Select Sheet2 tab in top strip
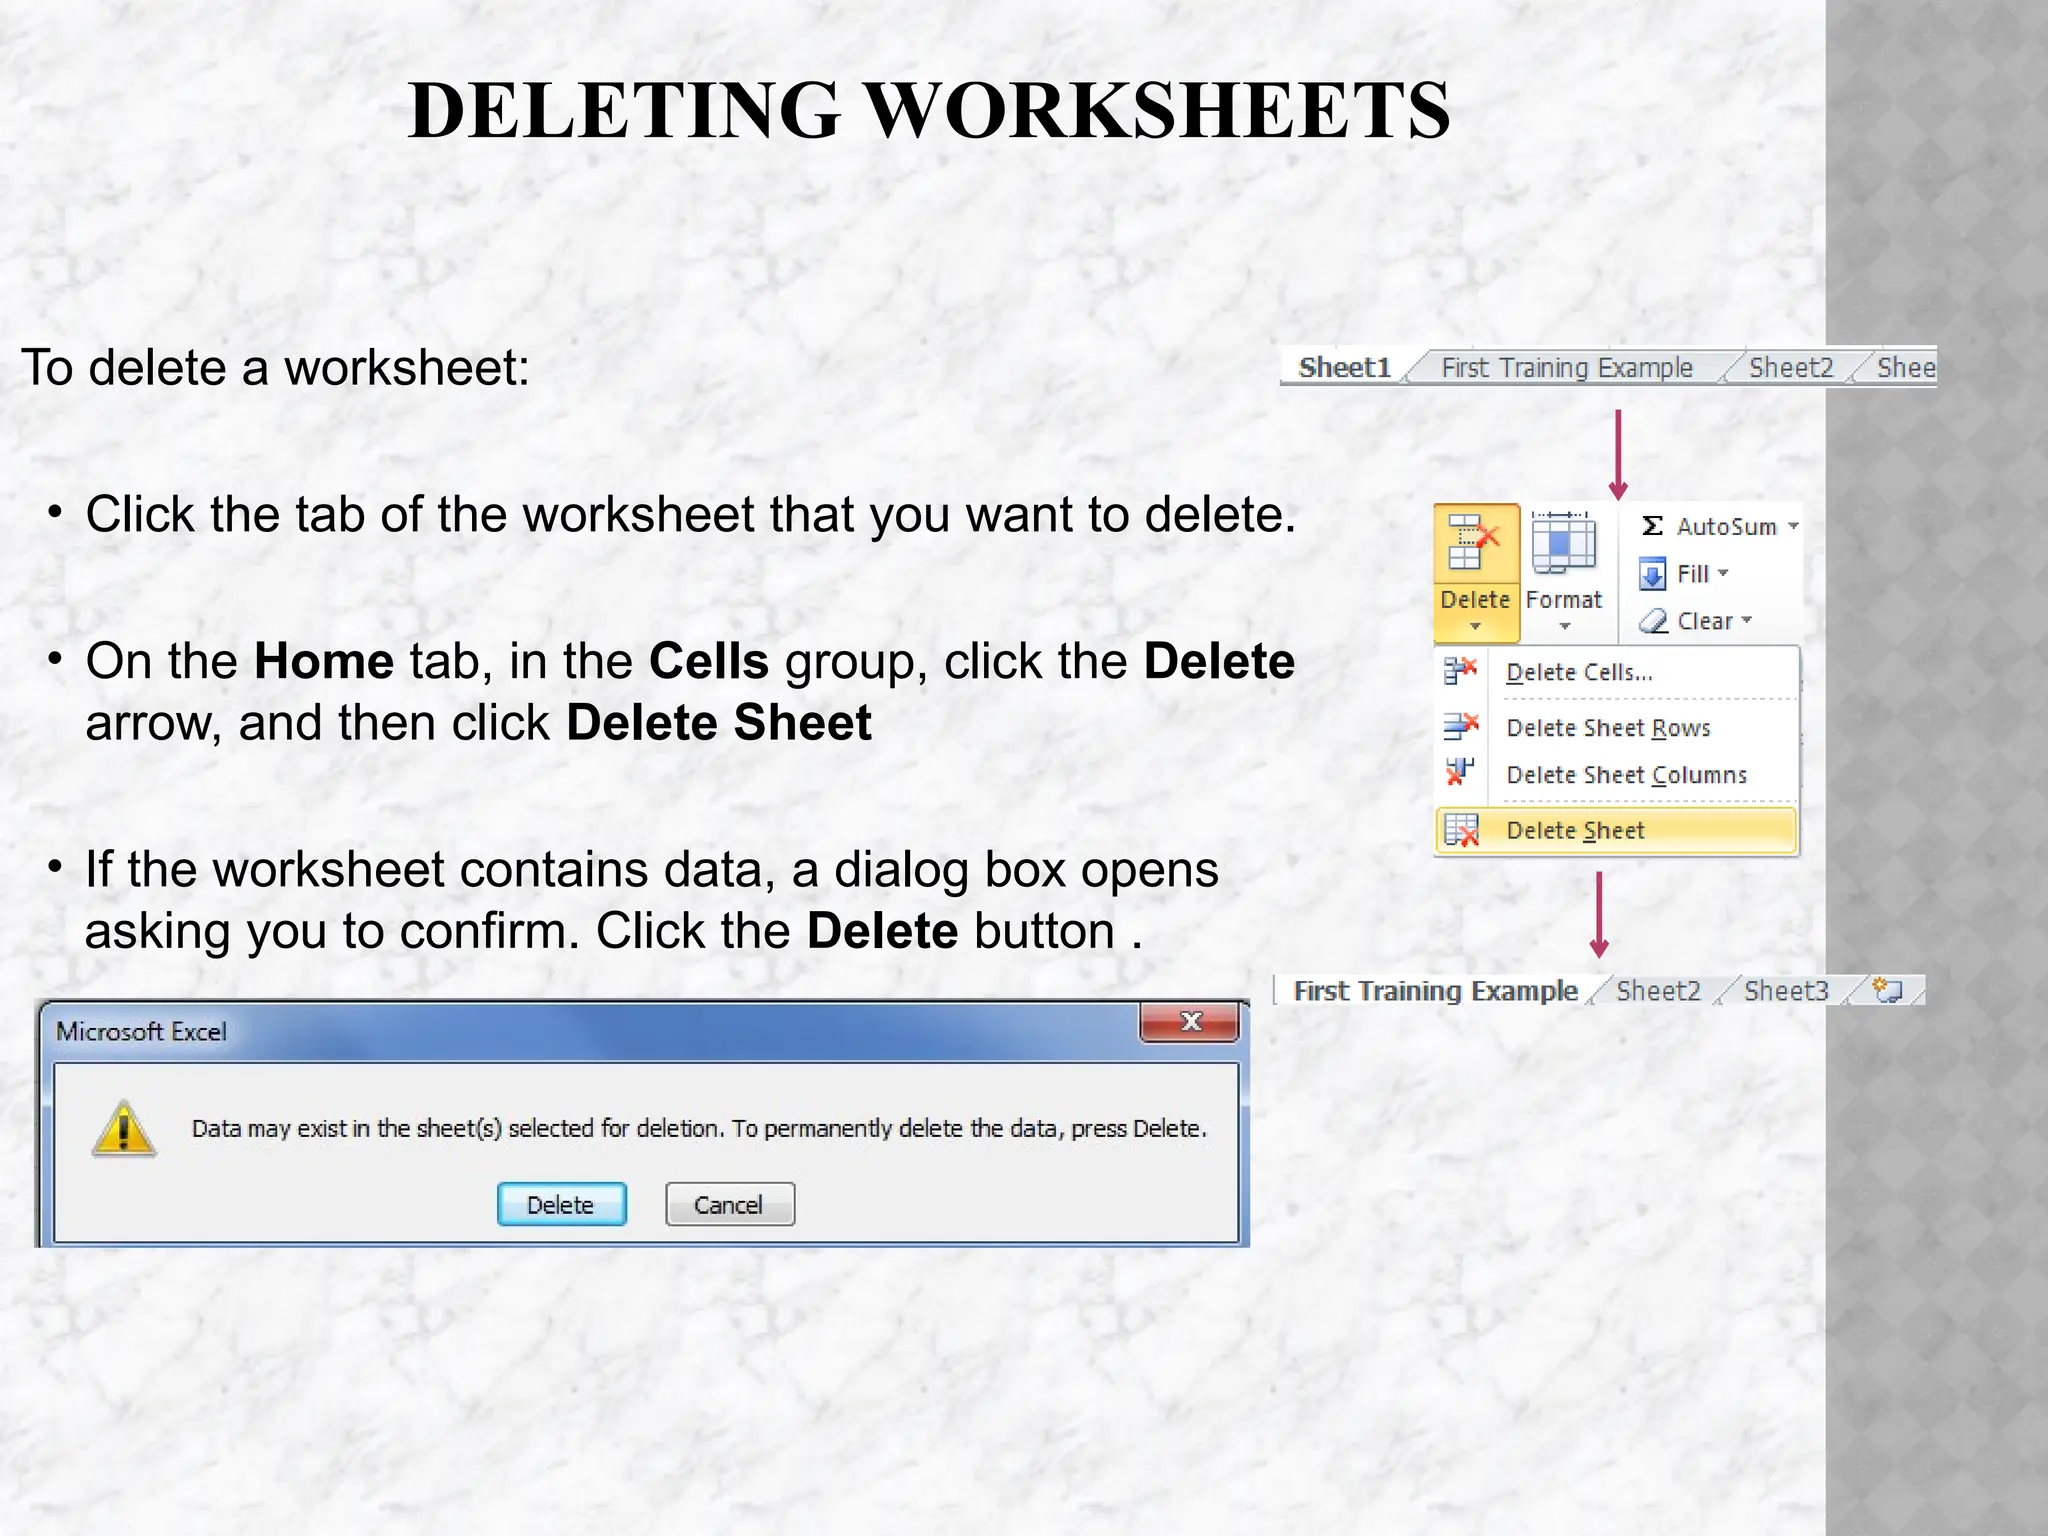This screenshot has width=2048, height=1536. point(1790,368)
